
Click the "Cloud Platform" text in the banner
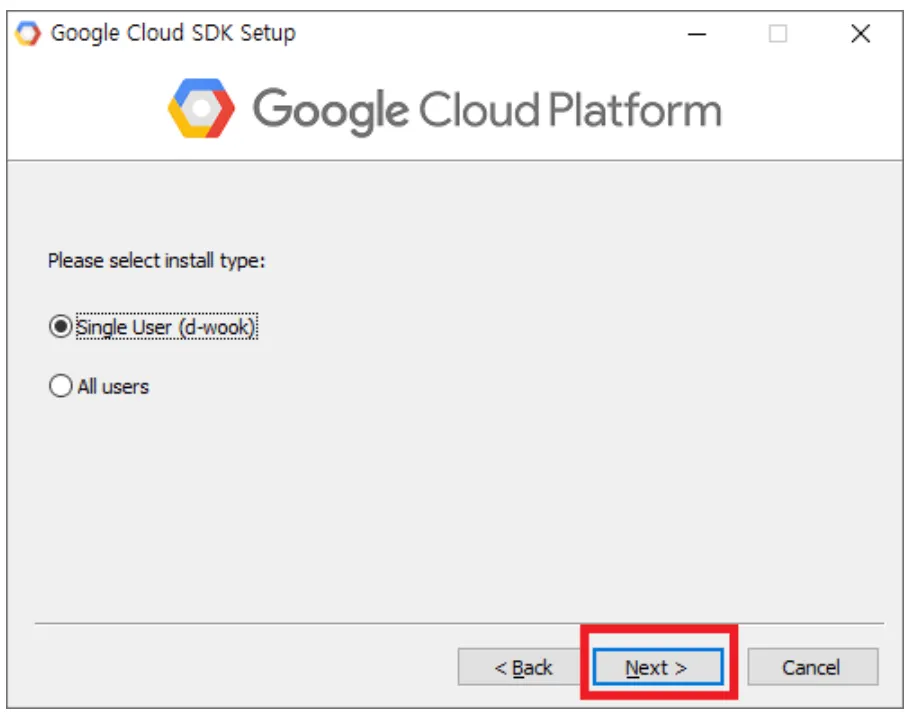click(x=570, y=110)
